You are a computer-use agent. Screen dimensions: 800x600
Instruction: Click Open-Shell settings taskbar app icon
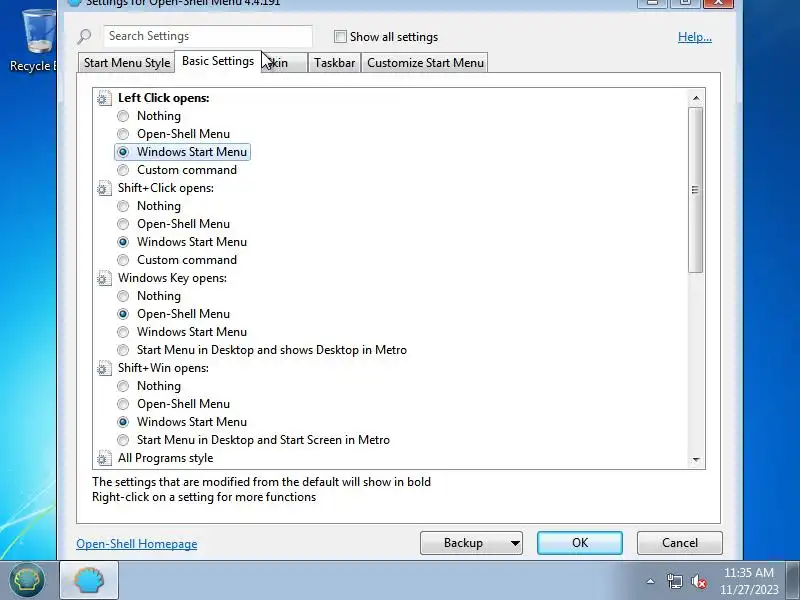pyautogui.click(x=89, y=580)
